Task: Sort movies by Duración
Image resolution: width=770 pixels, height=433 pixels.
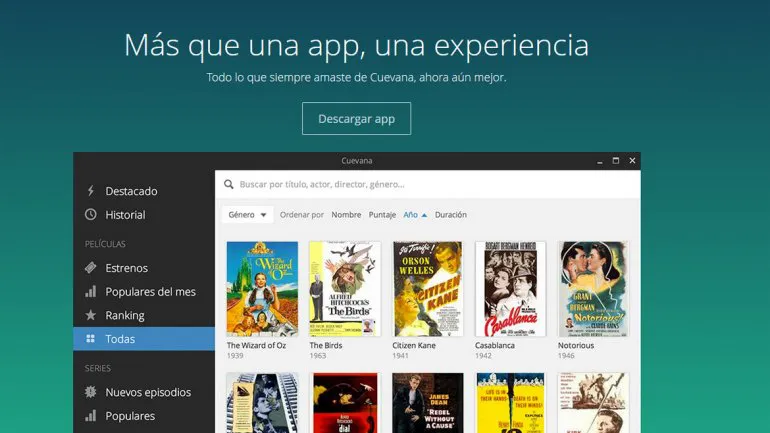Action: (451, 215)
